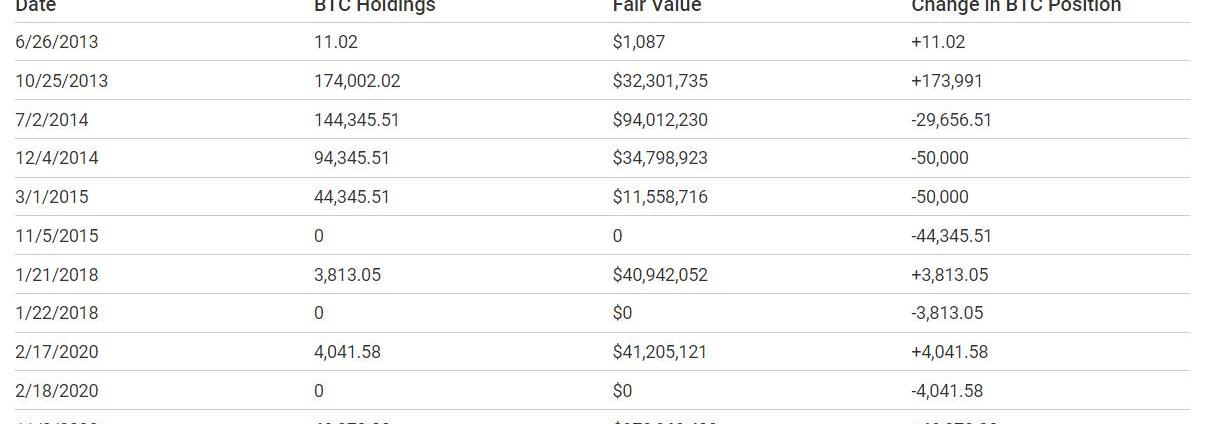Select the $41,205,121 fair value
1205x424 pixels.
coord(660,352)
